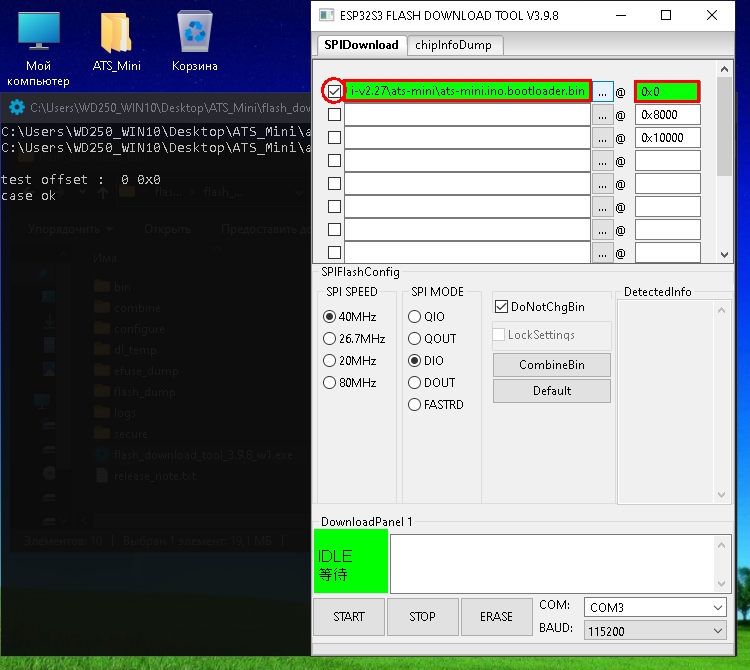The width and height of the screenshot is (750, 670).
Task: Select QOUT SPI mode
Action: (432, 339)
